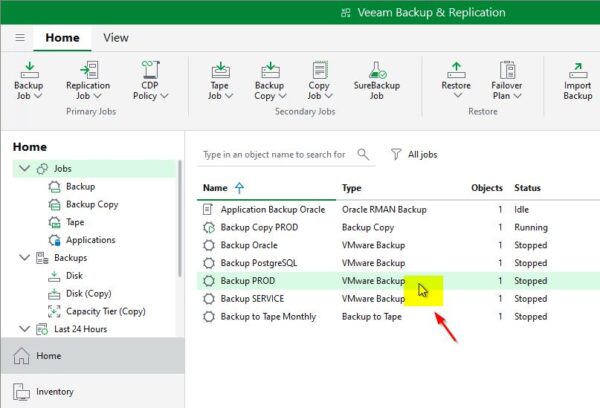Open the Tape Job dropdown arrow

click(x=229, y=96)
